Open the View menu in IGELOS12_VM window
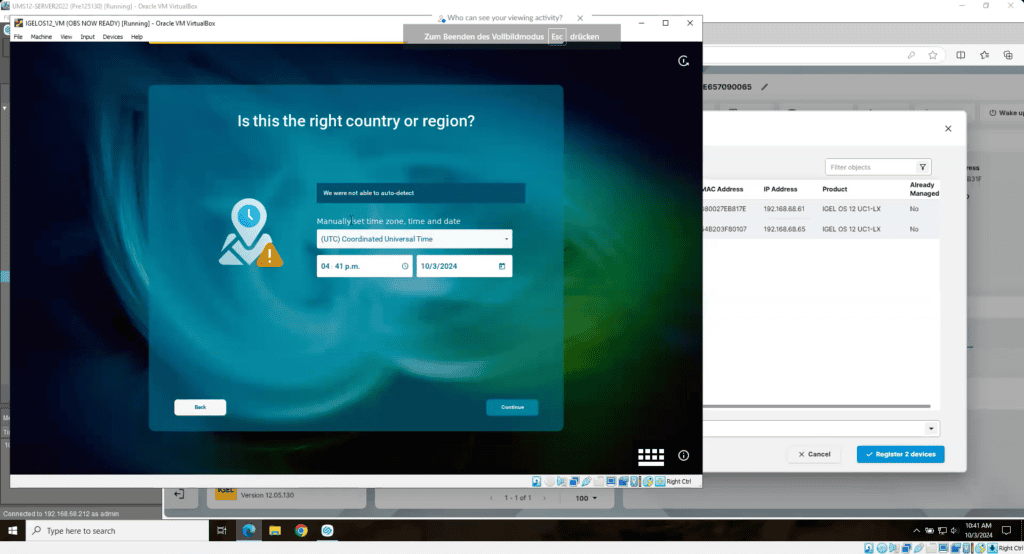 pos(66,37)
